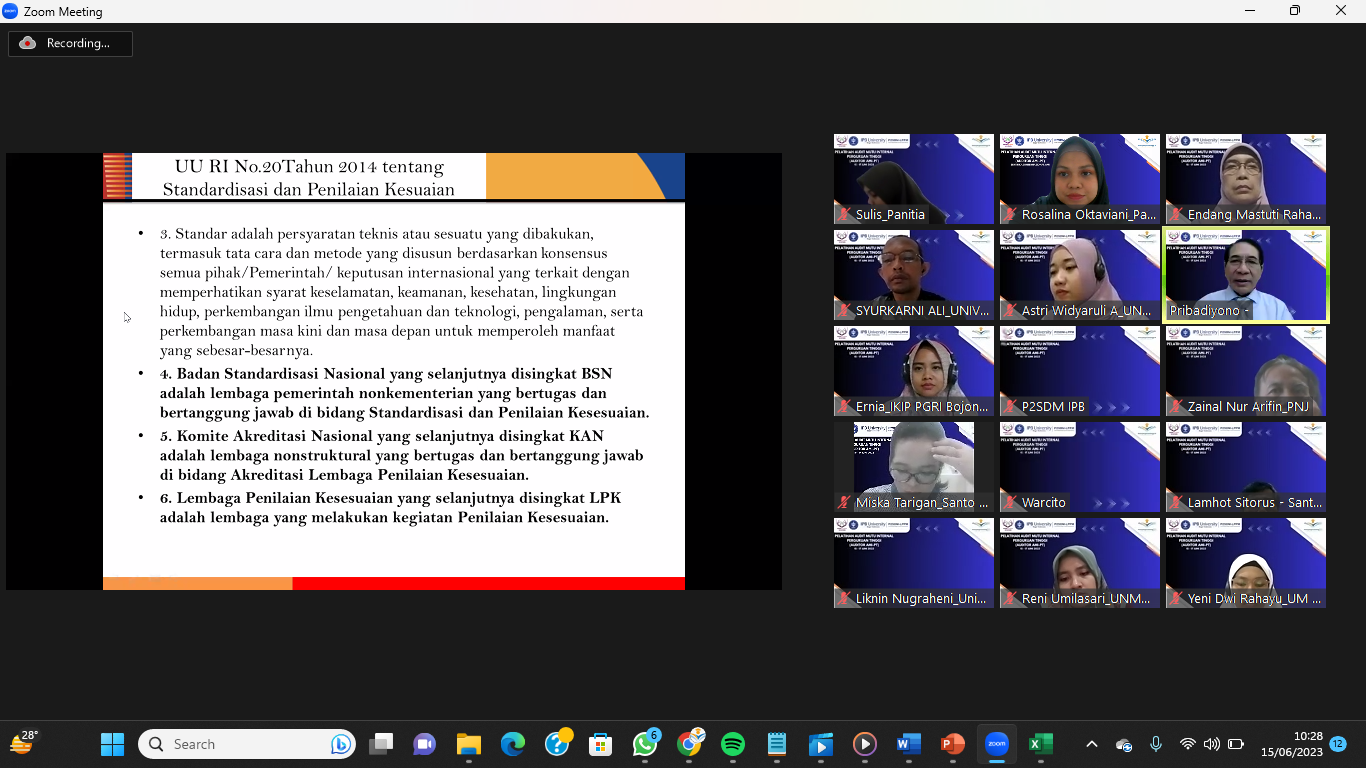Select Pribadiyono's video thumbnail
The height and width of the screenshot is (768, 1366).
[1246, 275]
